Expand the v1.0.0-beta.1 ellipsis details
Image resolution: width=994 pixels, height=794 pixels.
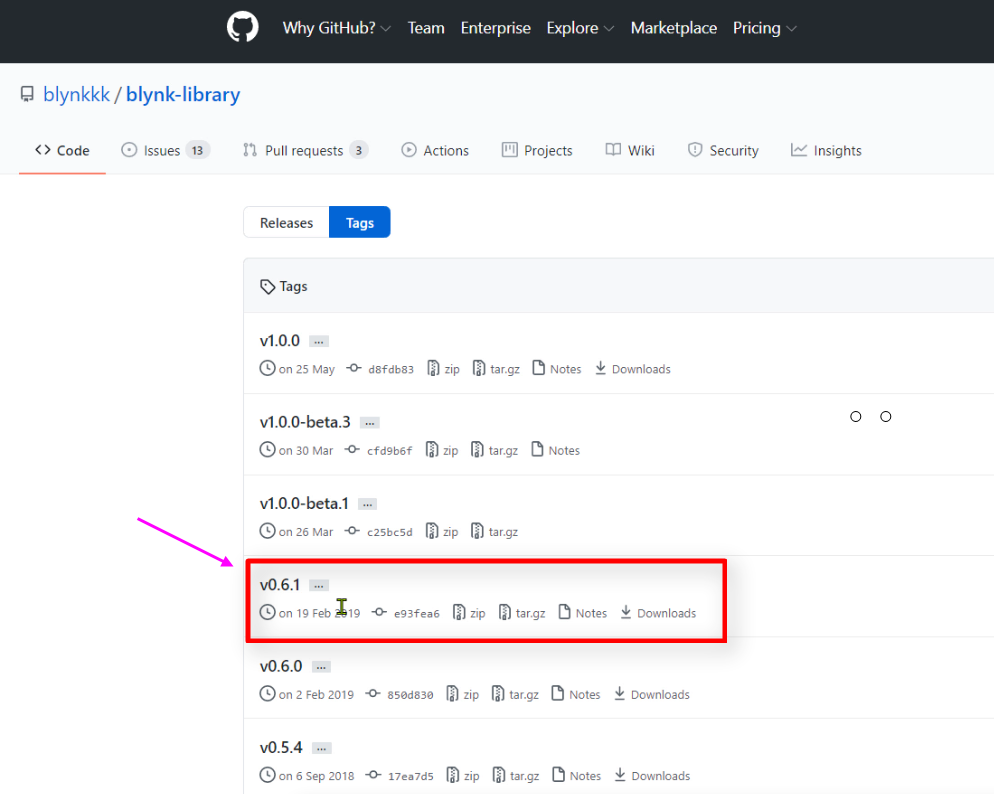[x=368, y=504]
